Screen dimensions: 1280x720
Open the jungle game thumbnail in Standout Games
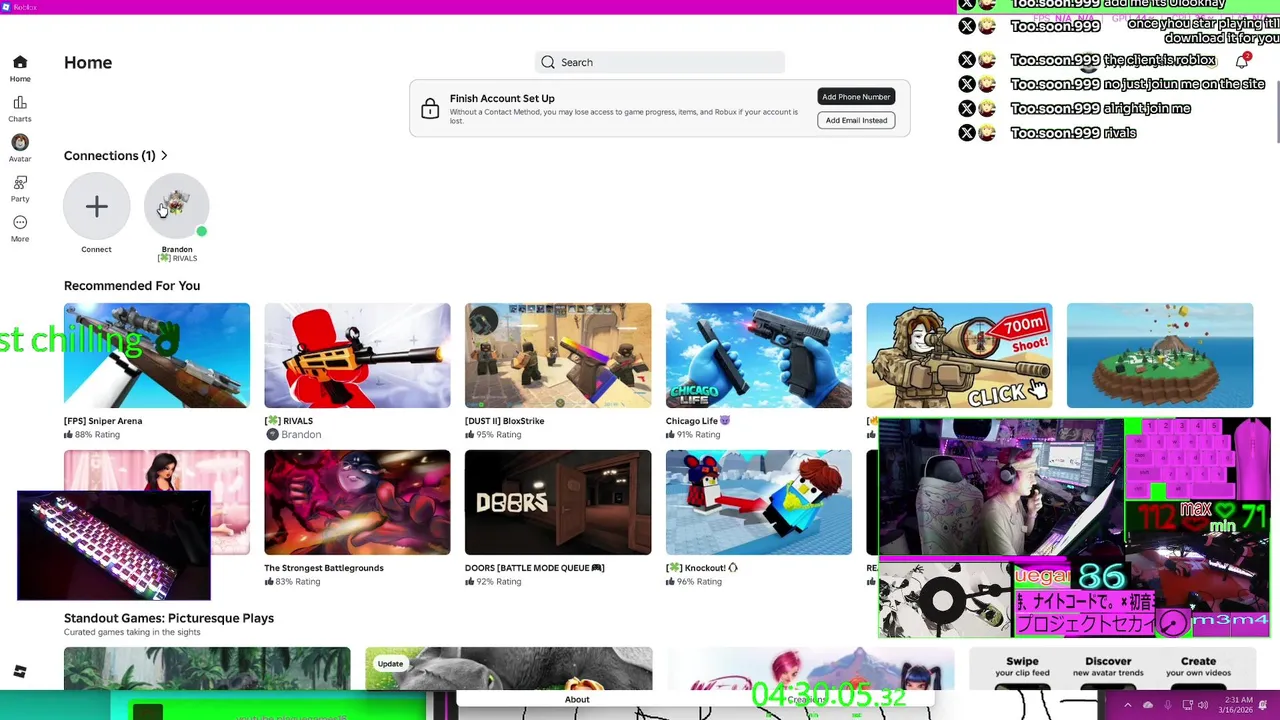coord(207,669)
